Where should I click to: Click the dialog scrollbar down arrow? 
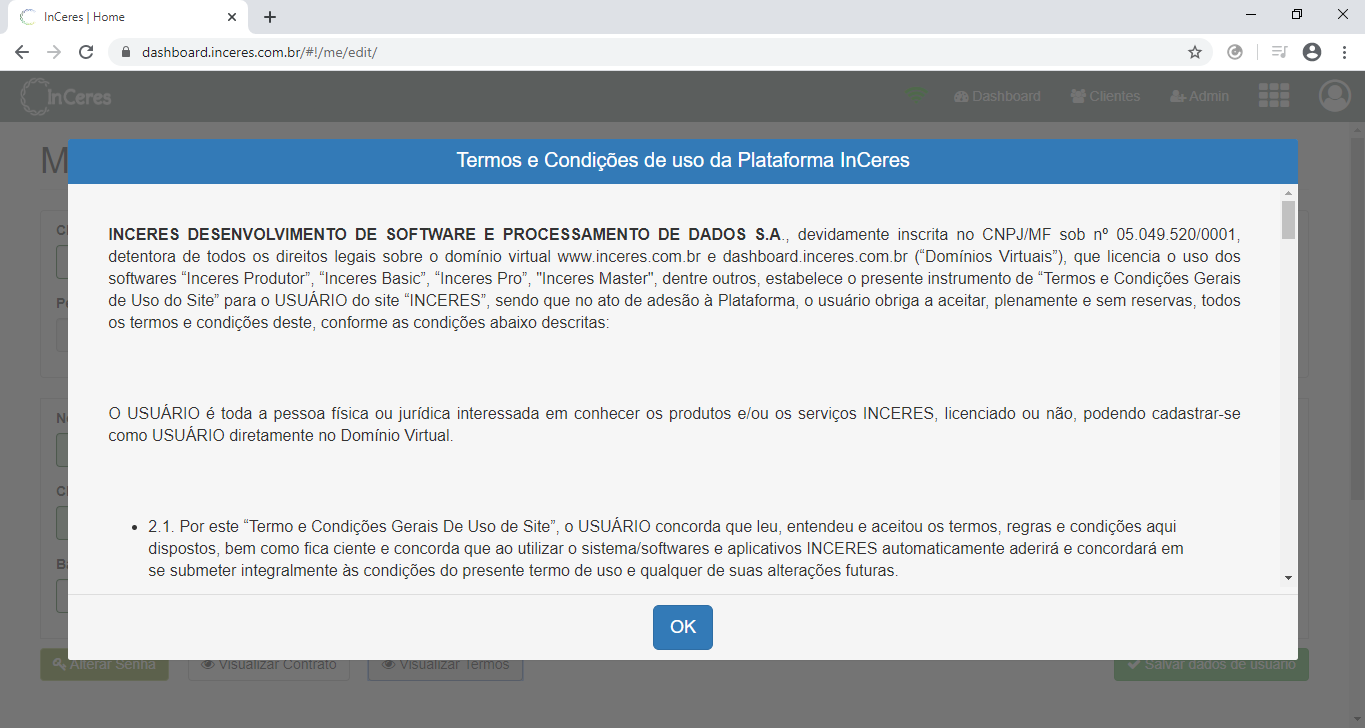click(1288, 578)
